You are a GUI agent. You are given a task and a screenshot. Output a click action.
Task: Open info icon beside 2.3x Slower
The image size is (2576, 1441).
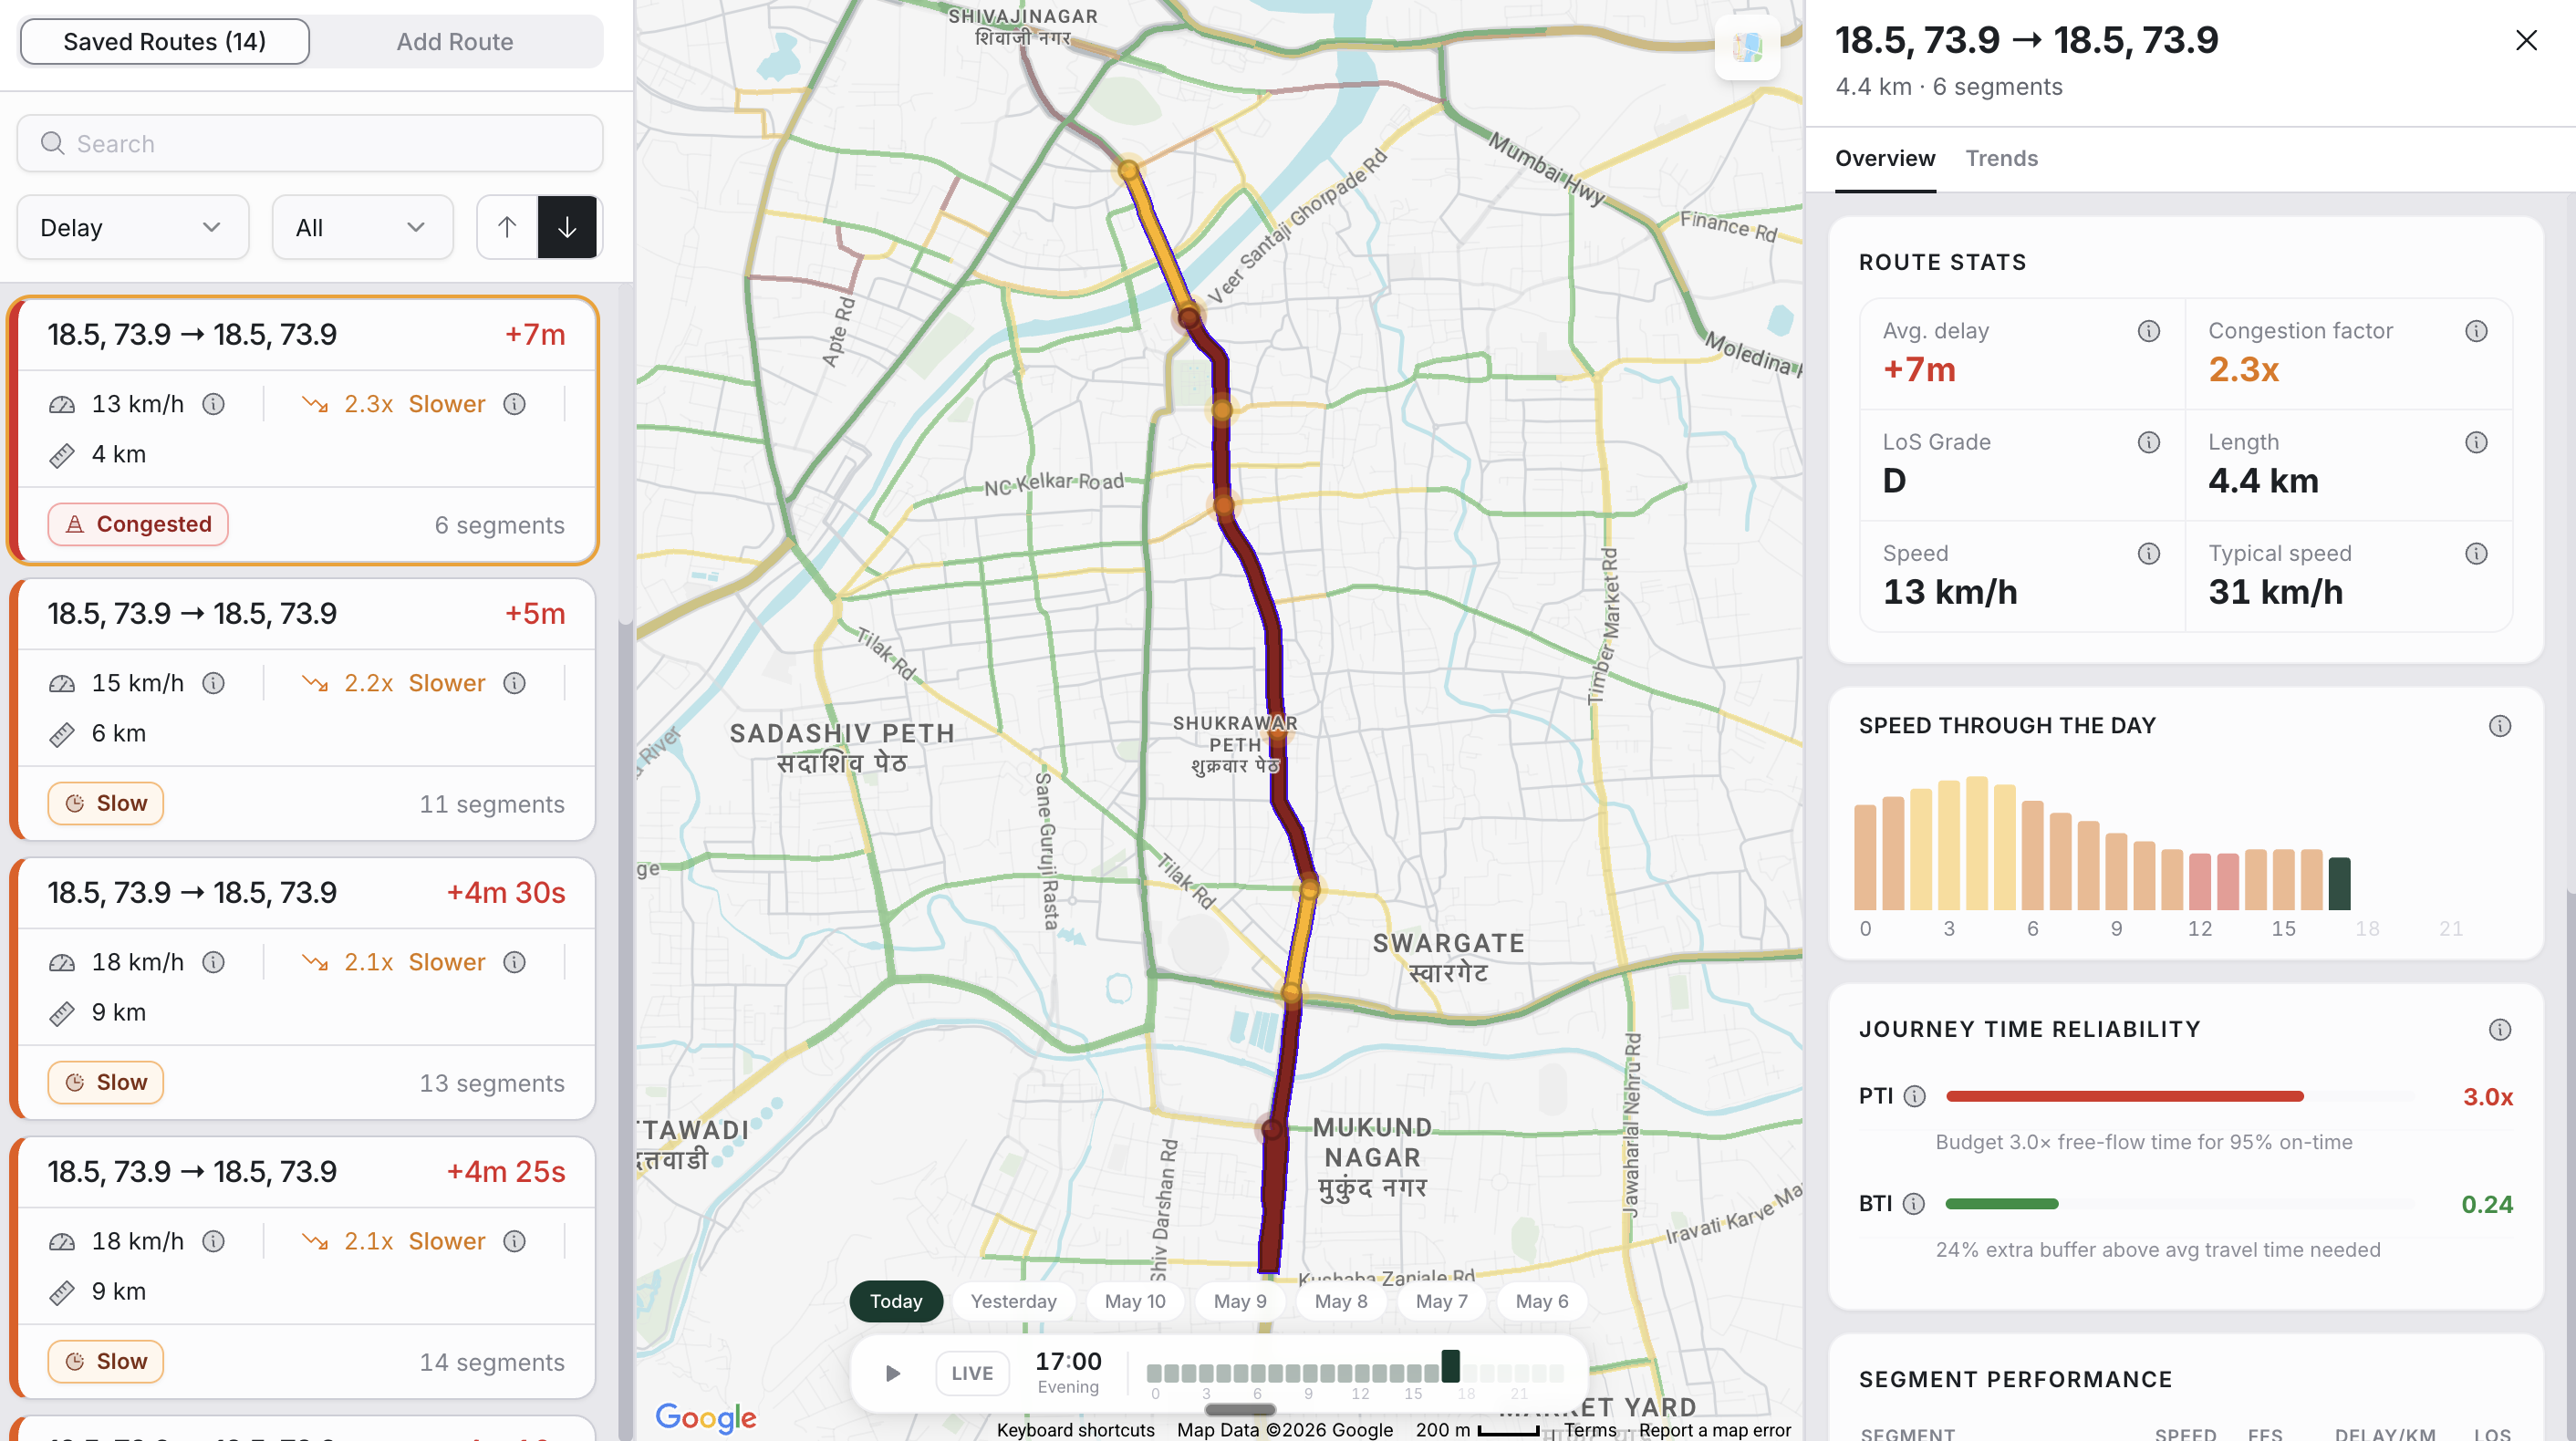pyautogui.click(x=514, y=404)
